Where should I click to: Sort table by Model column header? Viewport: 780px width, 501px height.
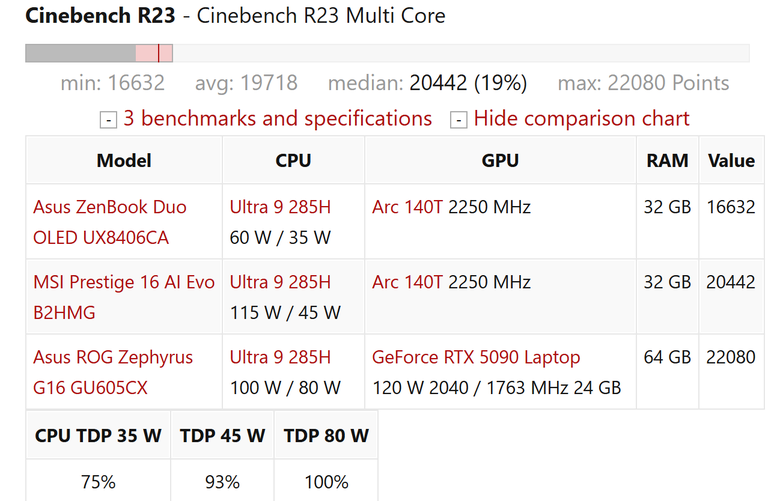[x=124, y=160]
